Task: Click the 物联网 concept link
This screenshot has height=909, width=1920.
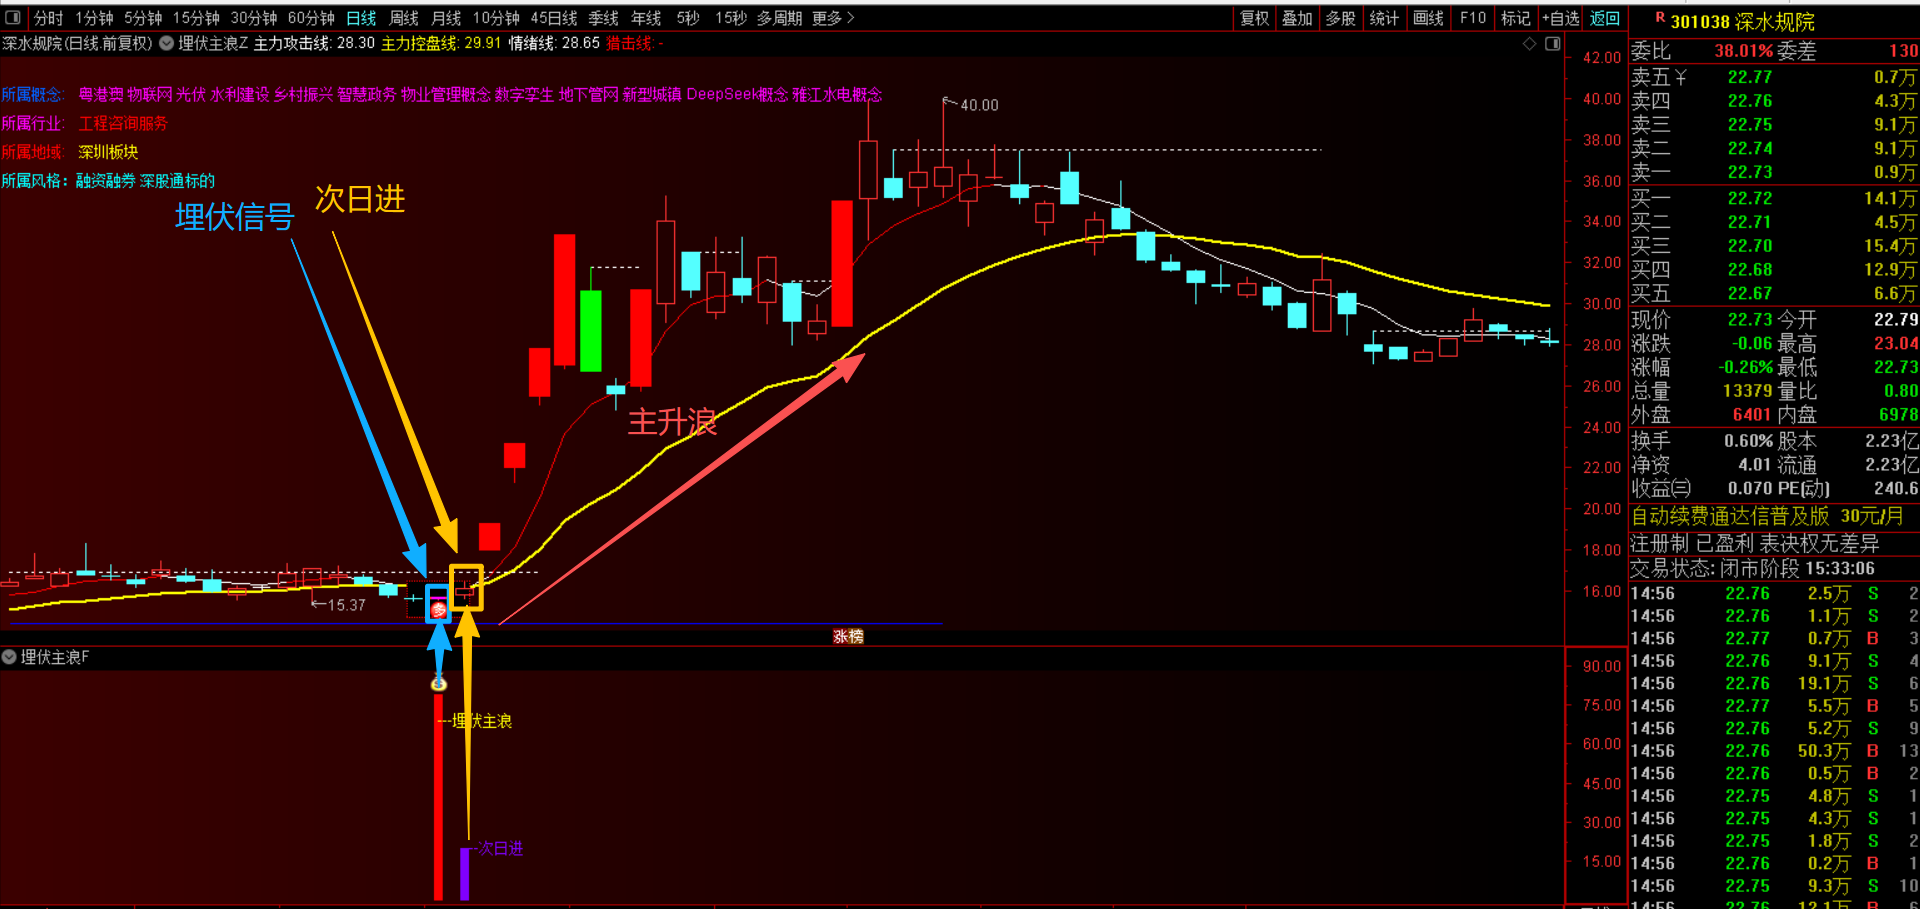Action: point(150,94)
